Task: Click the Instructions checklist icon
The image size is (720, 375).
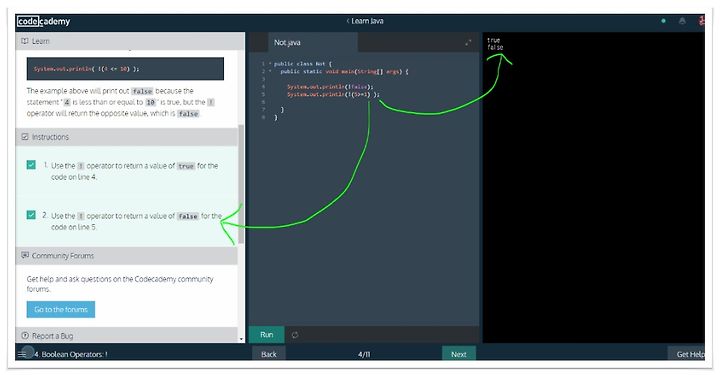Action: (x=25, y=137)
